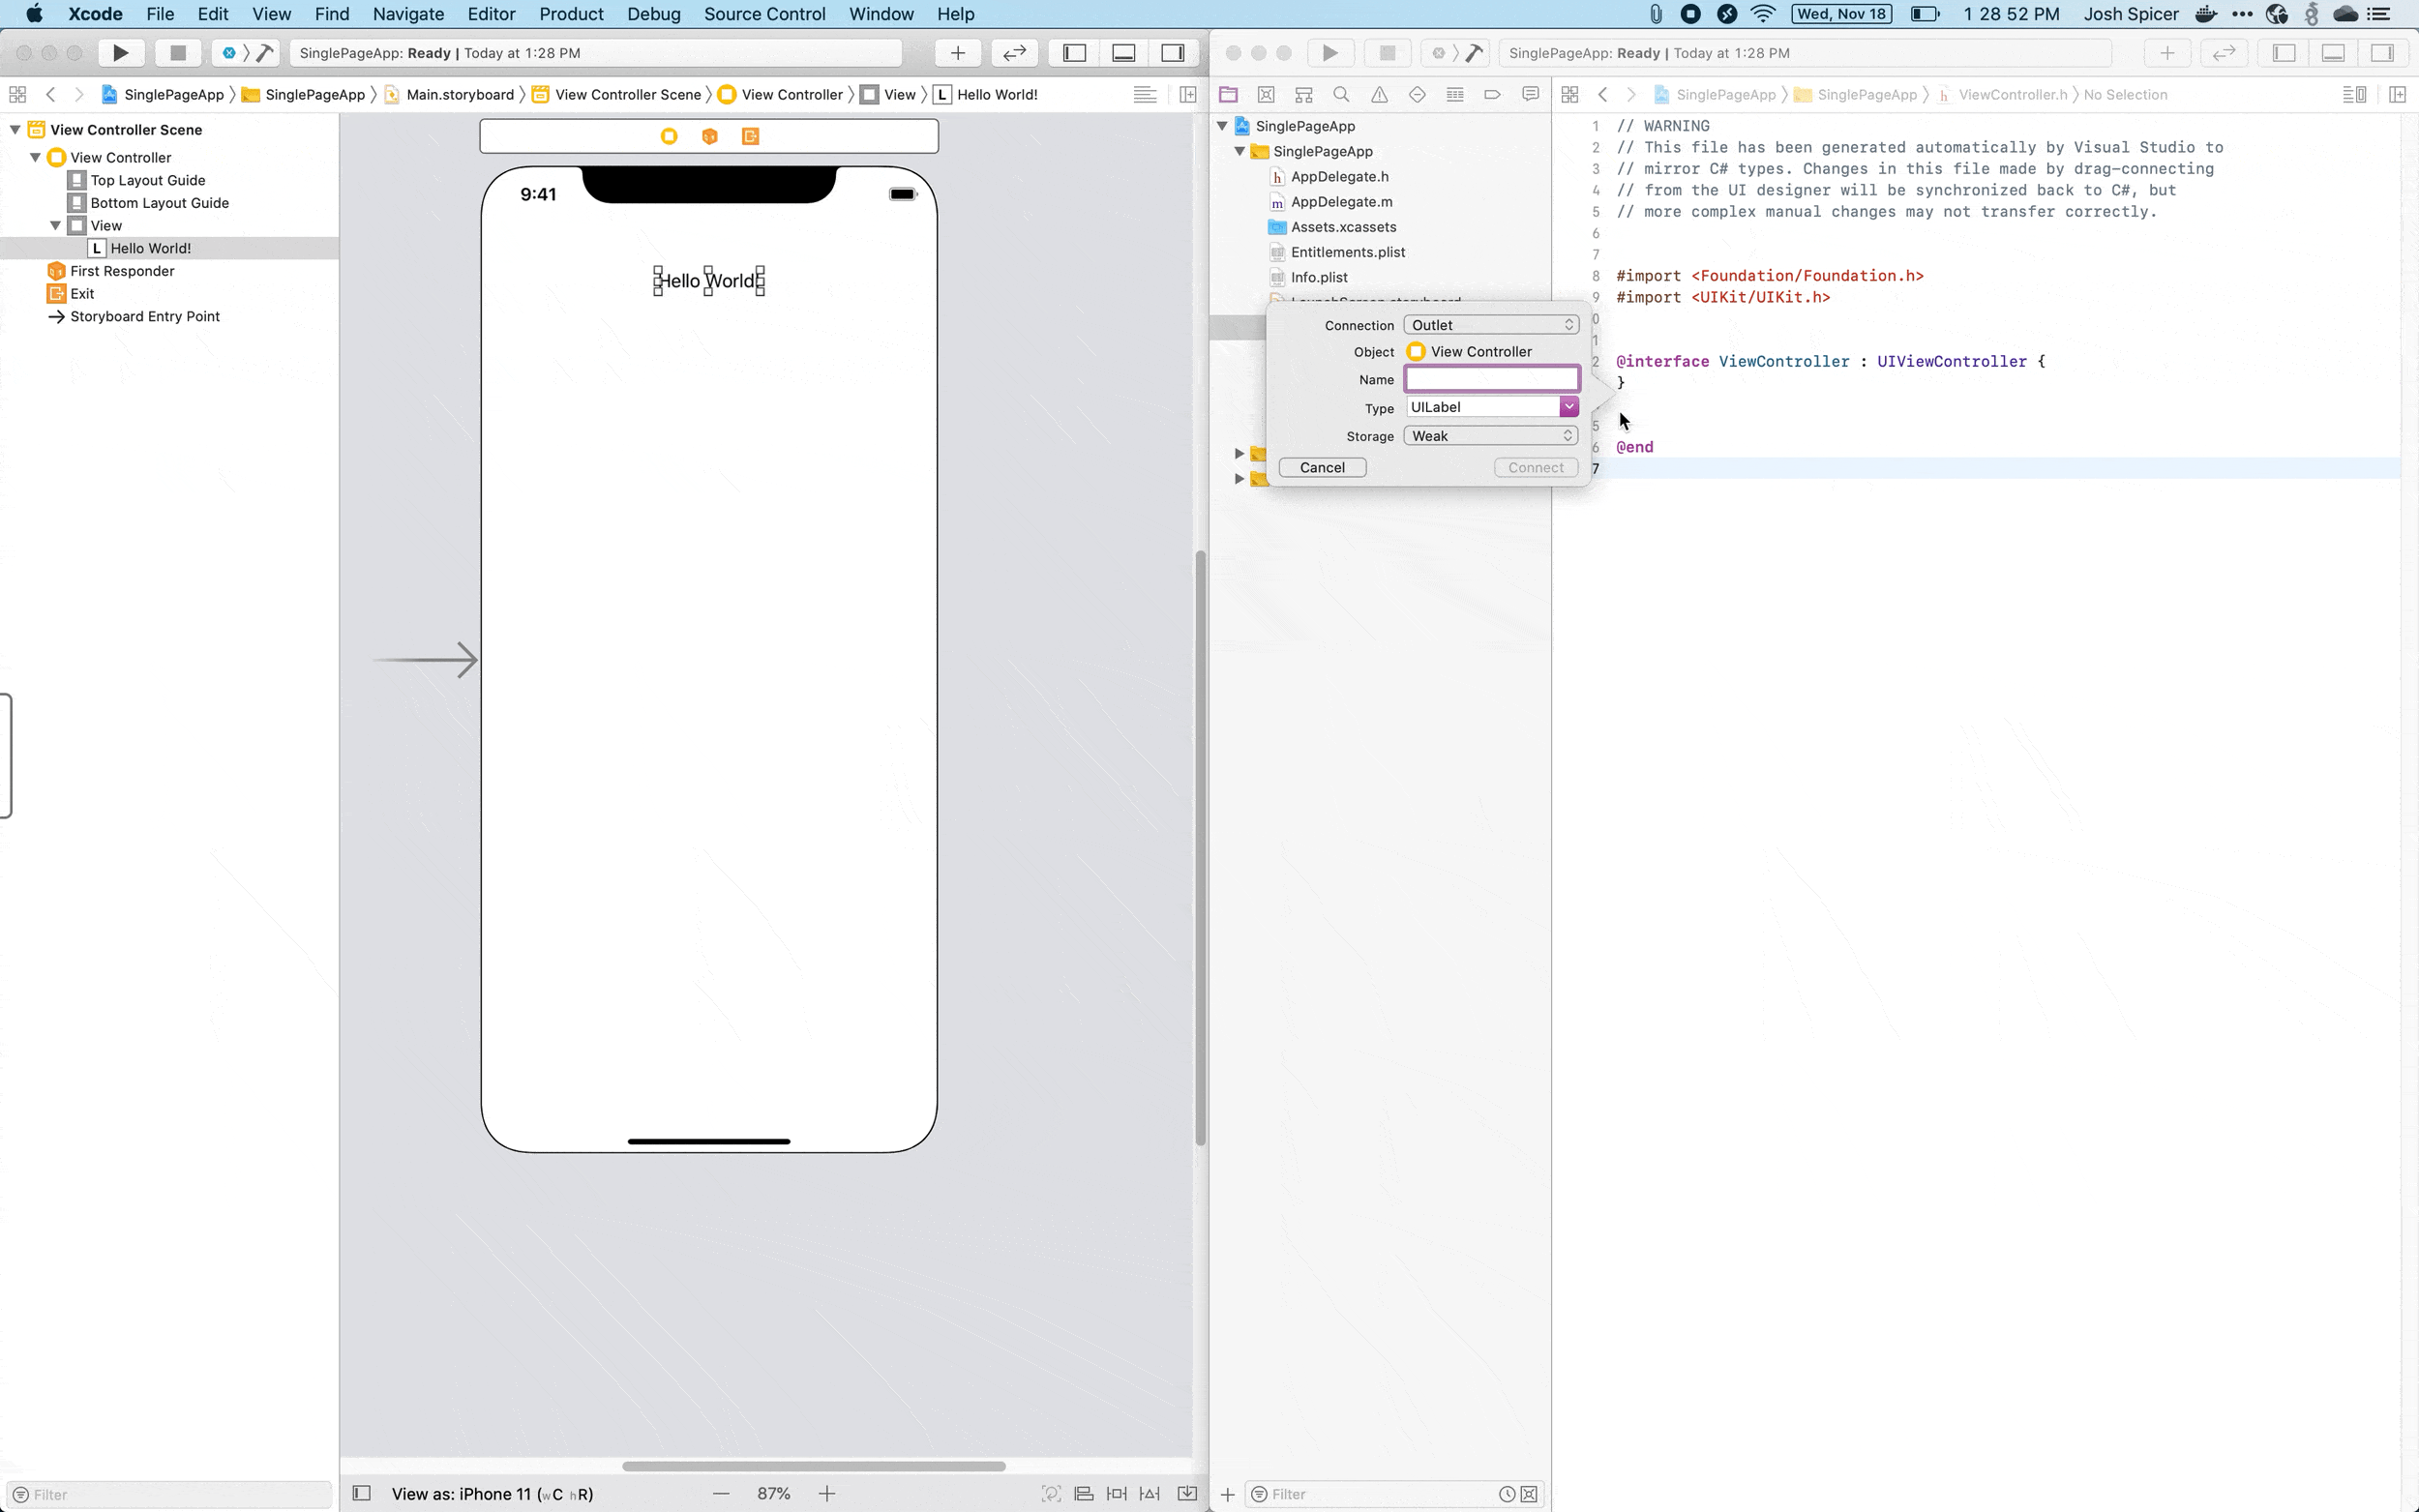The height and width of the screenshot is (1512, 2419).
Task: Click the Stop button in left toolbar
Action: point(178,53)
